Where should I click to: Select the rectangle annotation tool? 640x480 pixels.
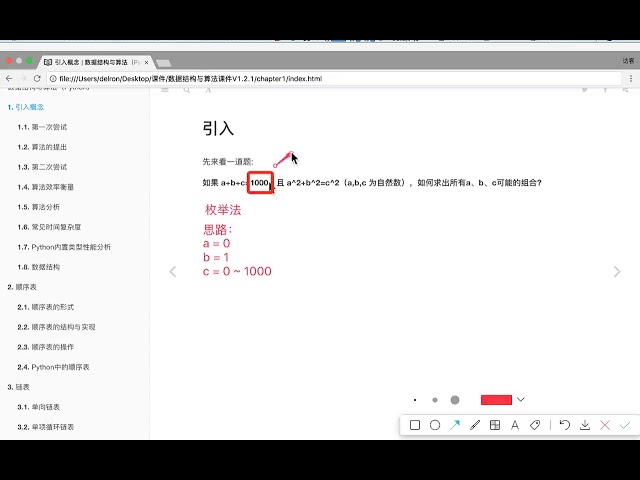pyautogui.click(x=415, y=425)
